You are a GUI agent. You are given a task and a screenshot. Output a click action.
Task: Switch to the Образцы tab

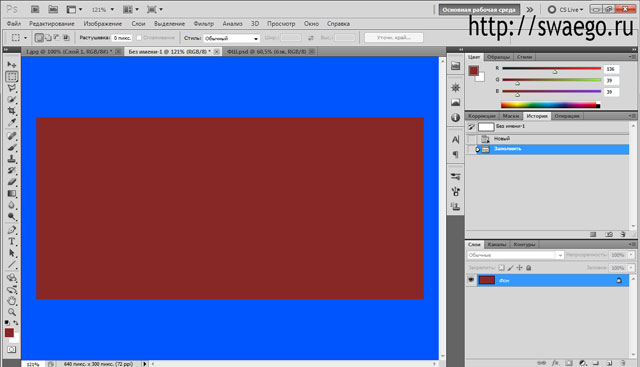(498, 57)
